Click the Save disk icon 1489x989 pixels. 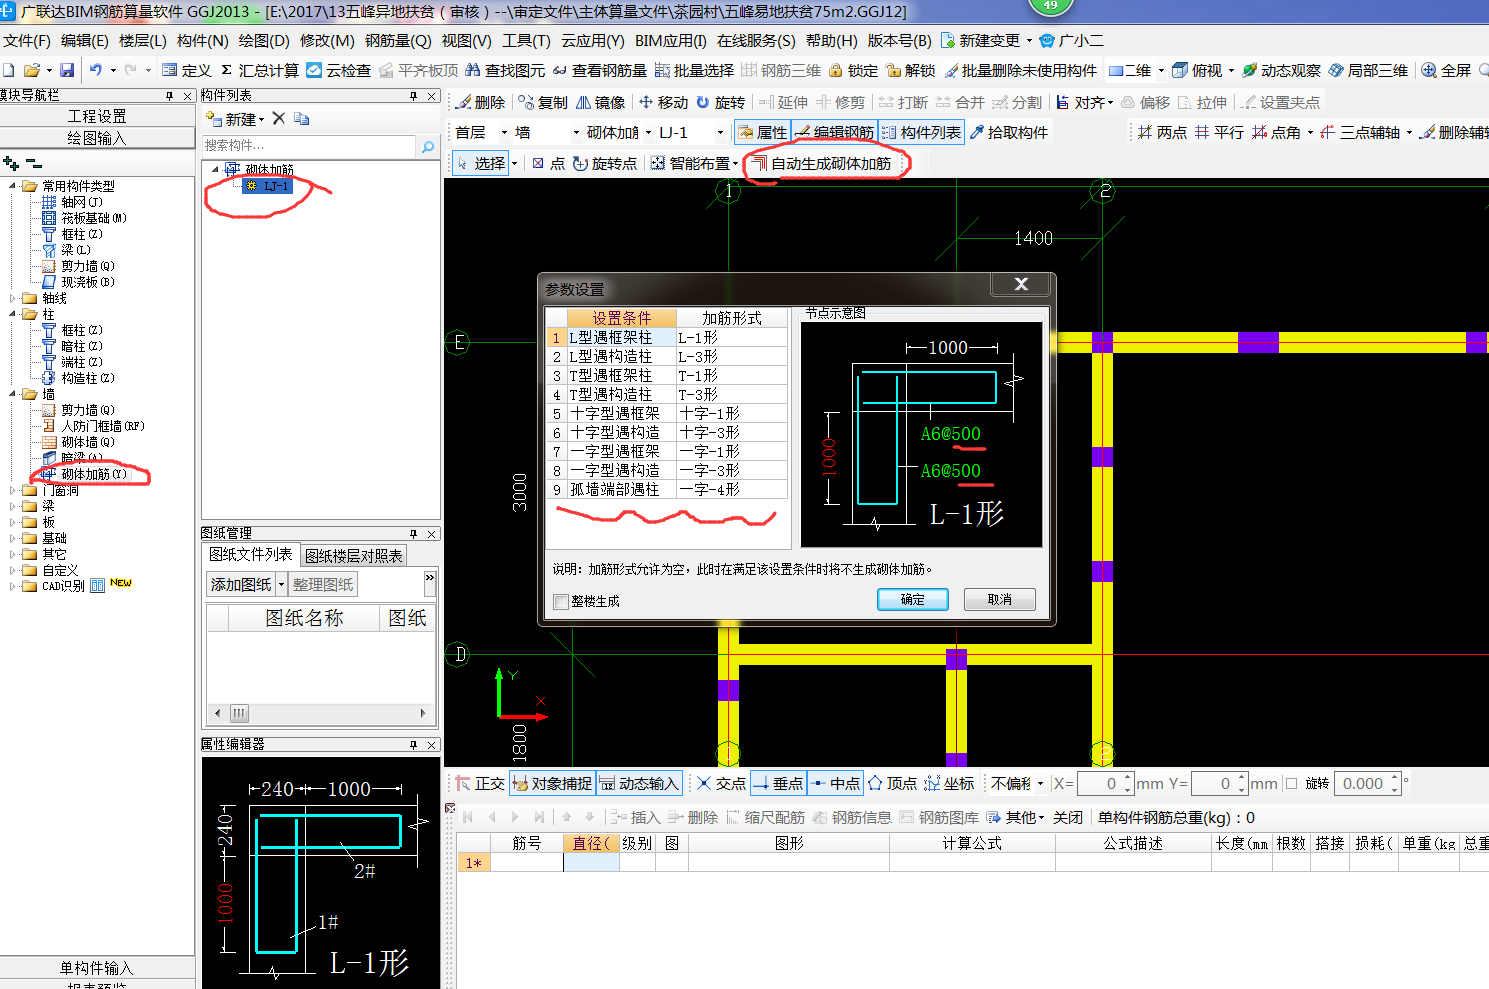tap(66, 70)
